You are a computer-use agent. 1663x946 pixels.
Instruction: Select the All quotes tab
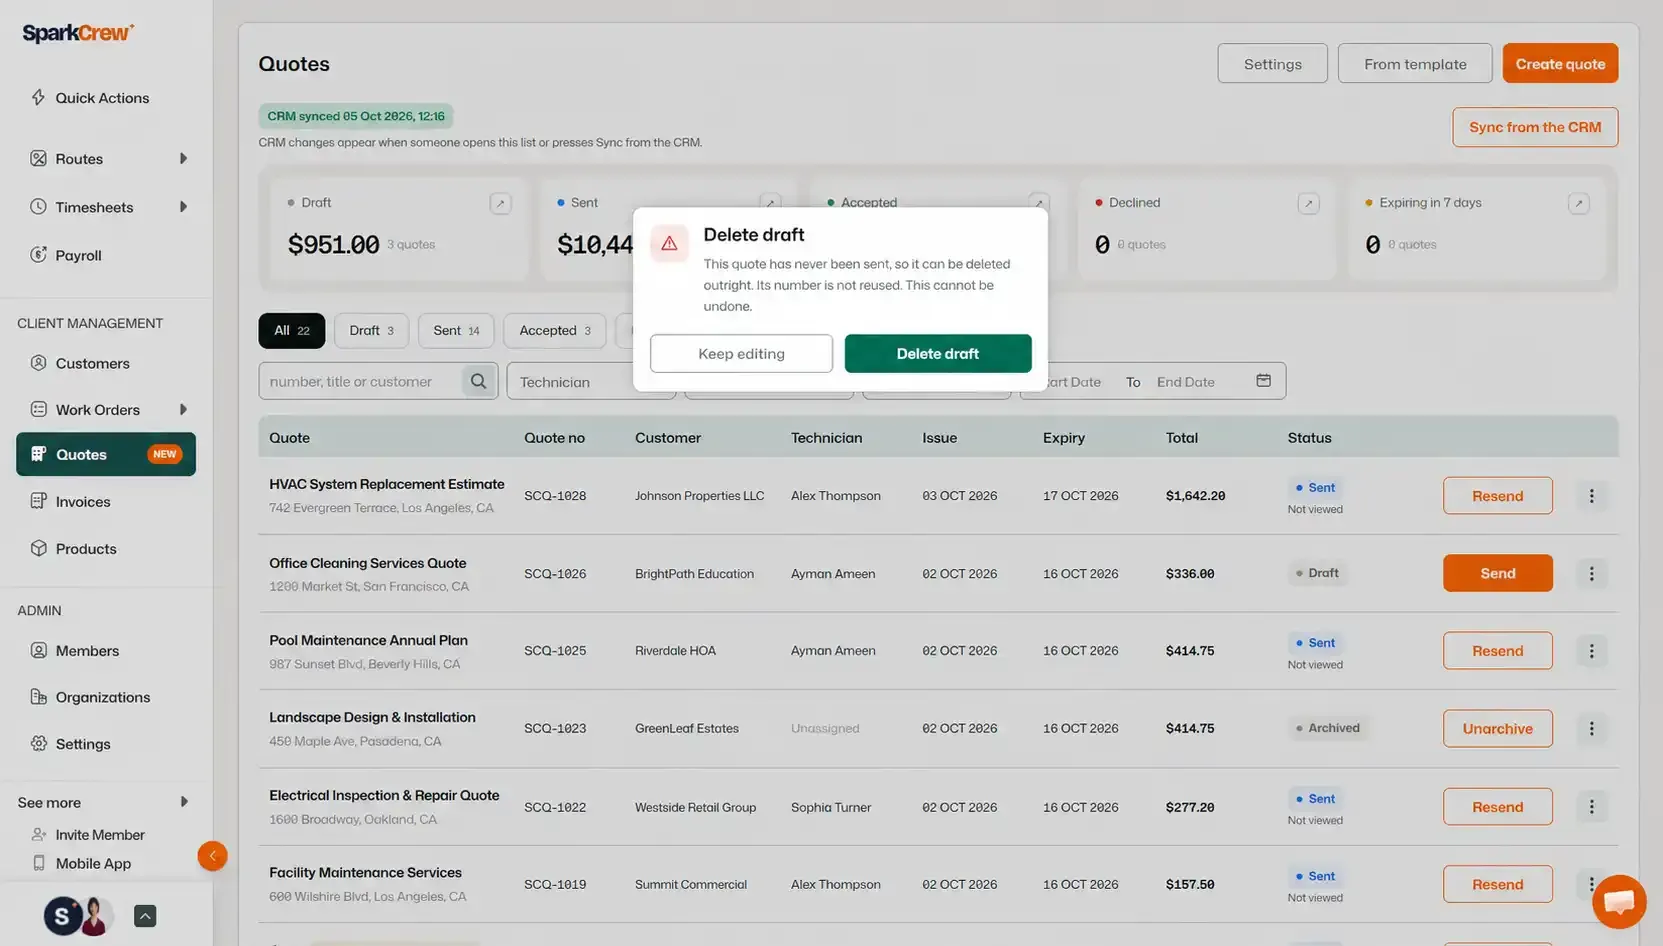coord(292,330)
